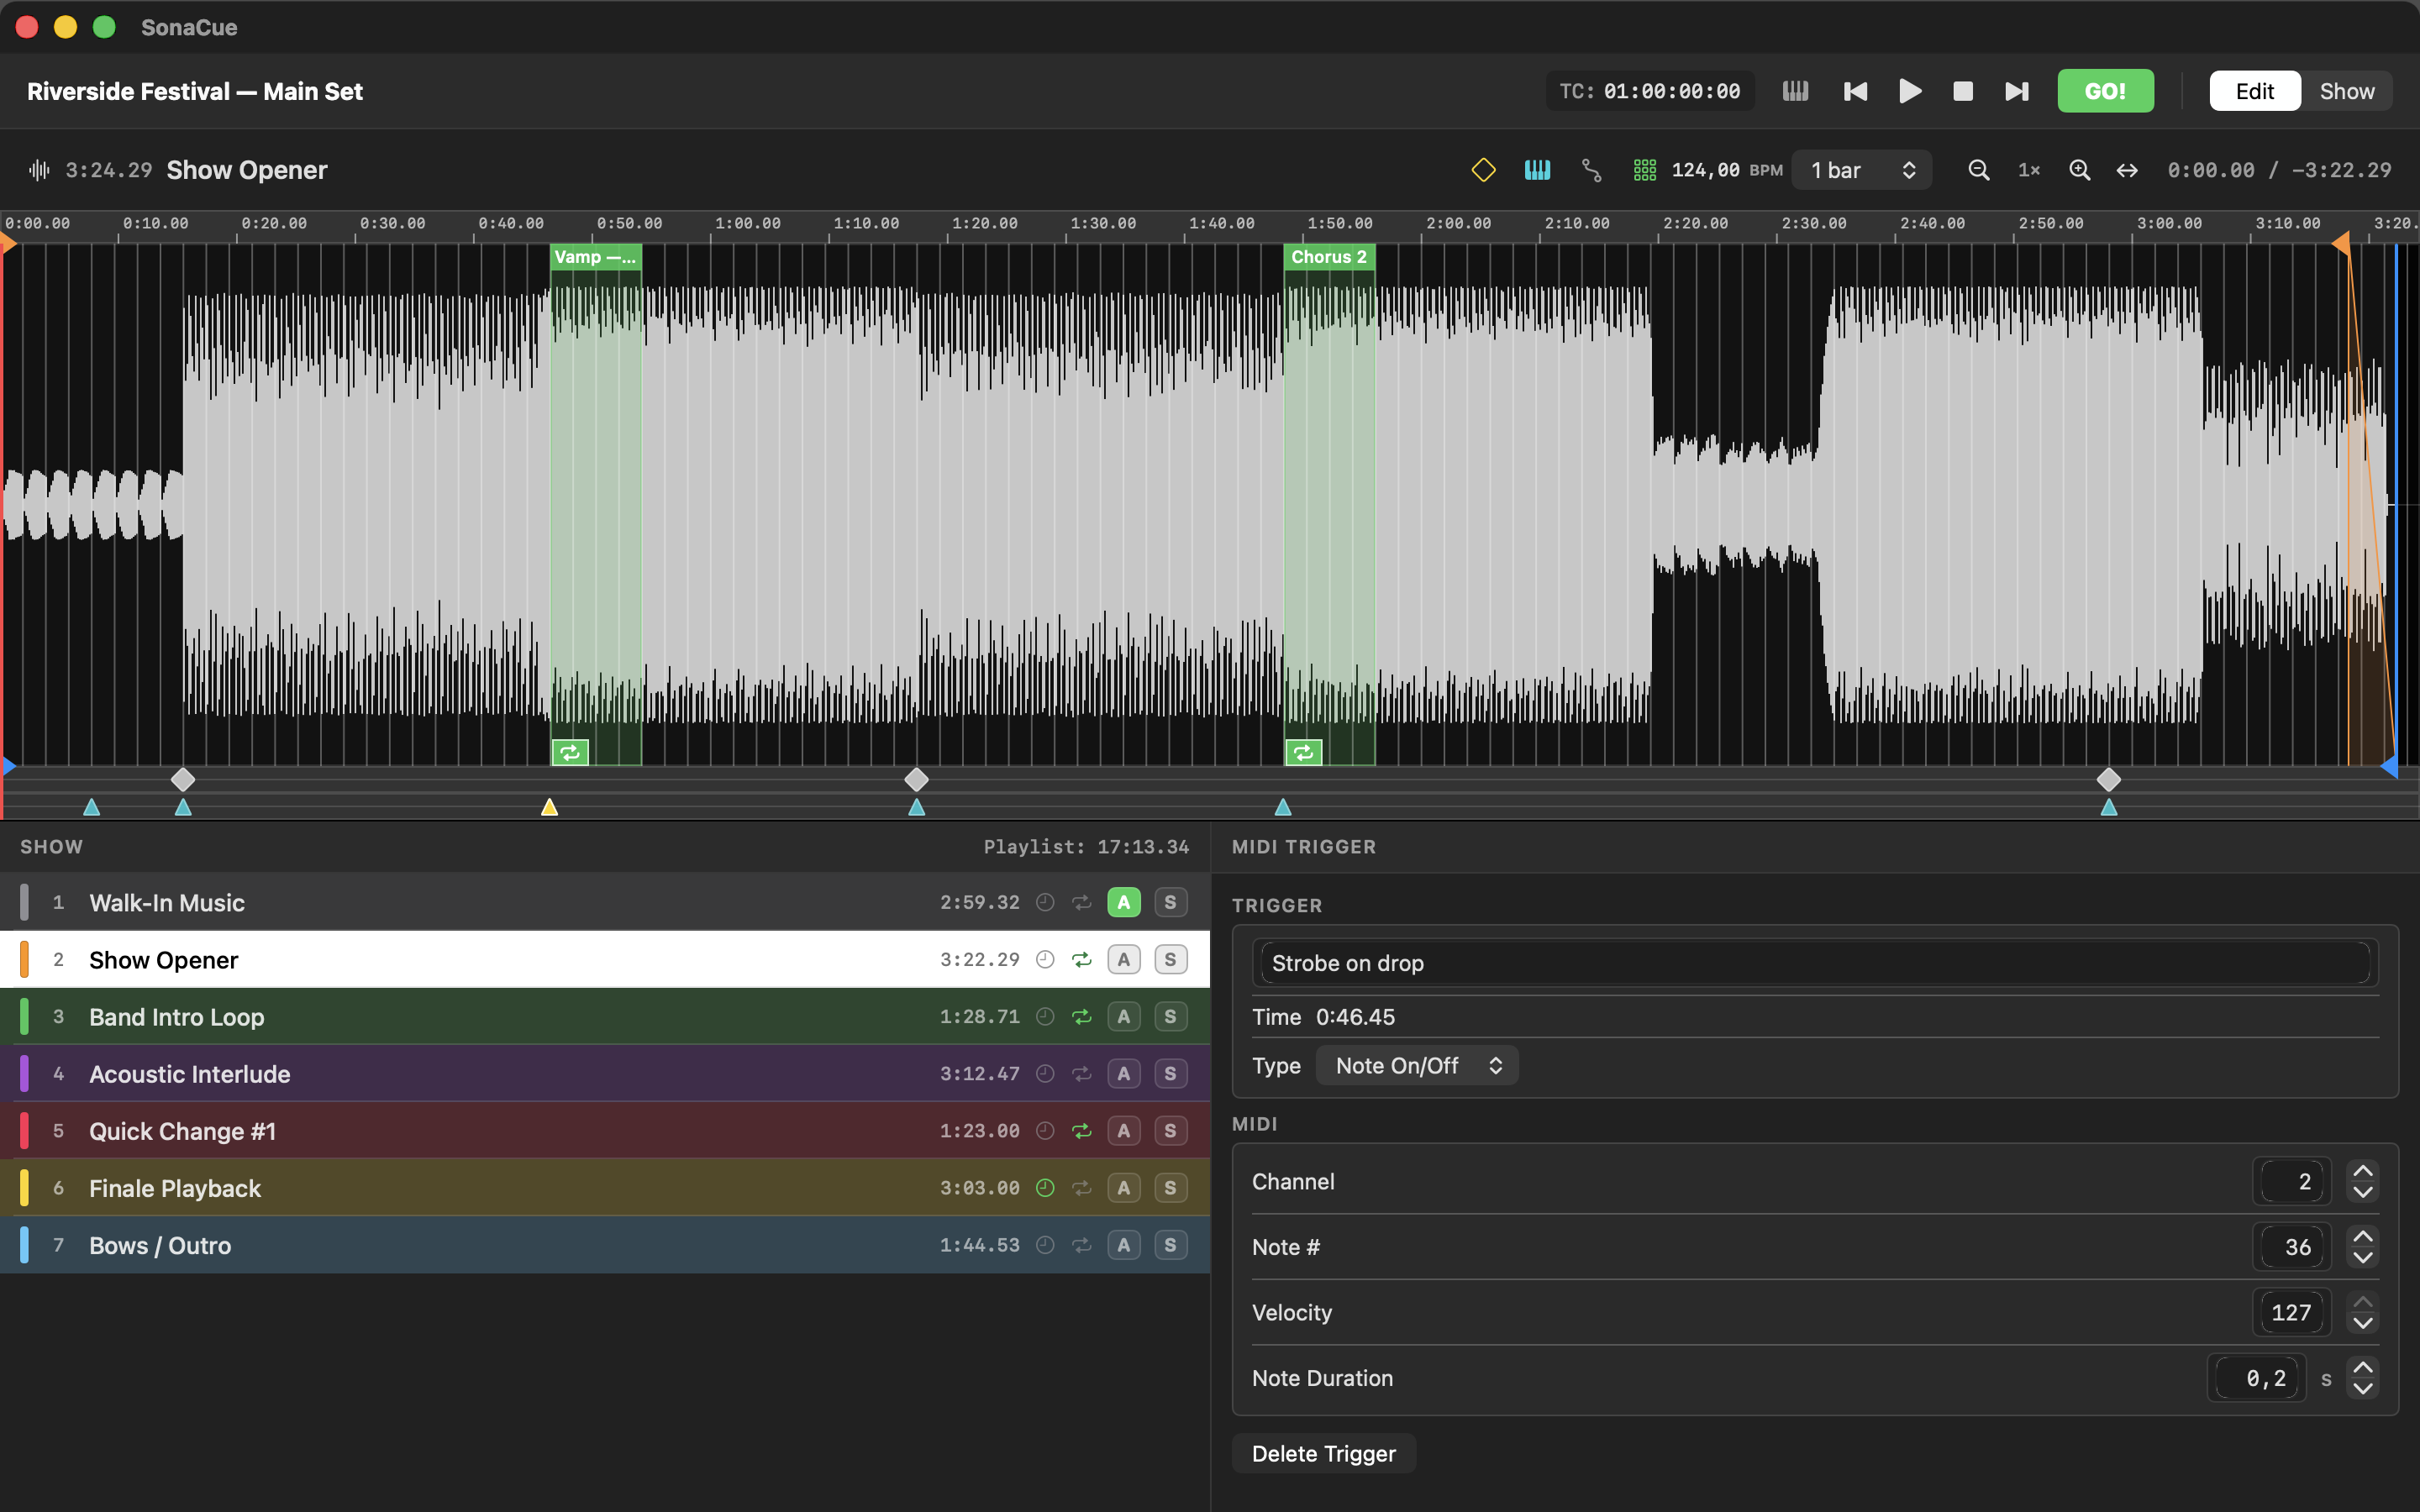This screenshot has width=2420, height=1512.
Task: Toggle the yellow diamond marker tool
Action: [1483, 170]
